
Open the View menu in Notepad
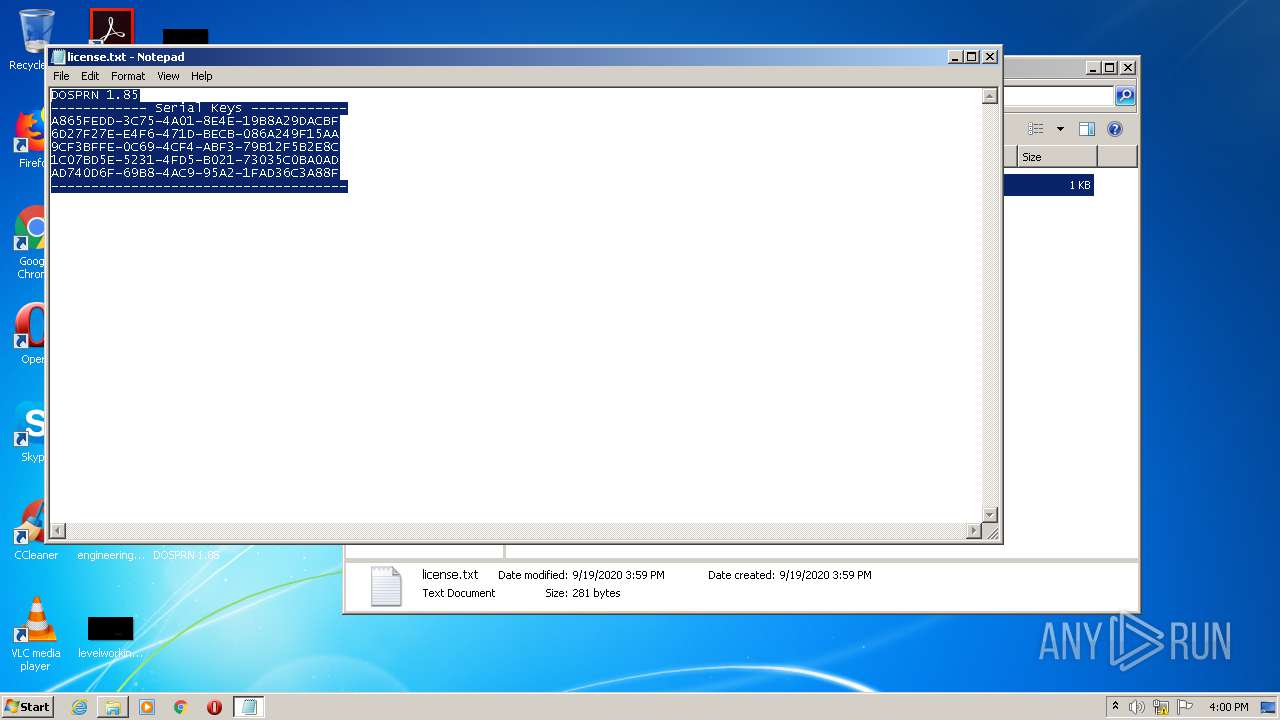pos(168,76)
